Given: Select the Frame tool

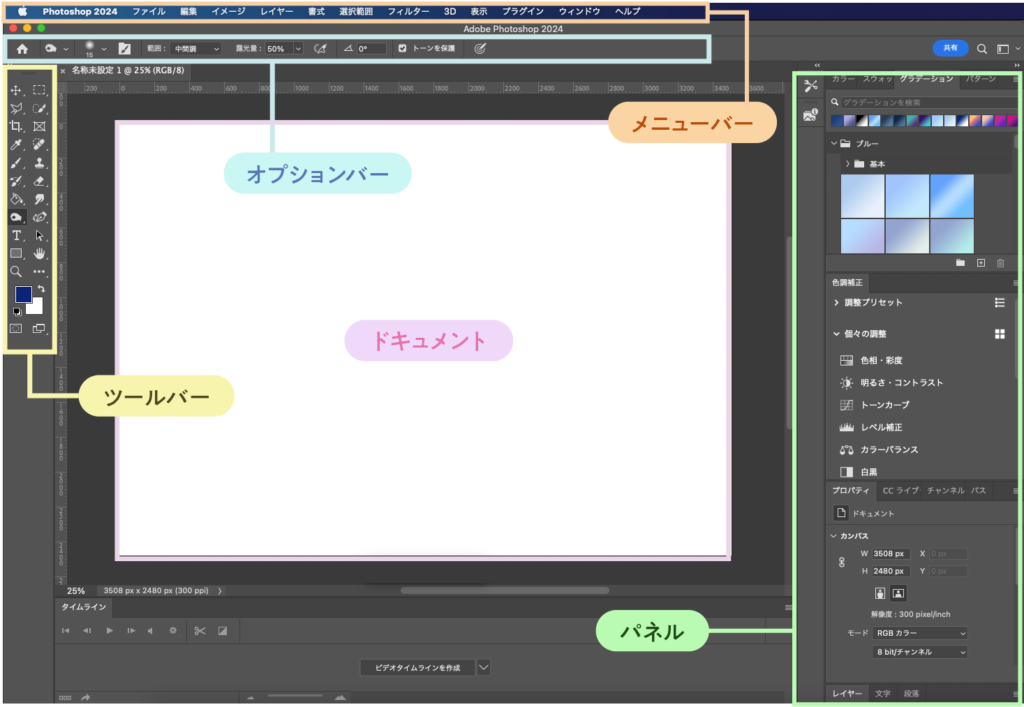Looking at the screenshot, I should pos(39,127).
